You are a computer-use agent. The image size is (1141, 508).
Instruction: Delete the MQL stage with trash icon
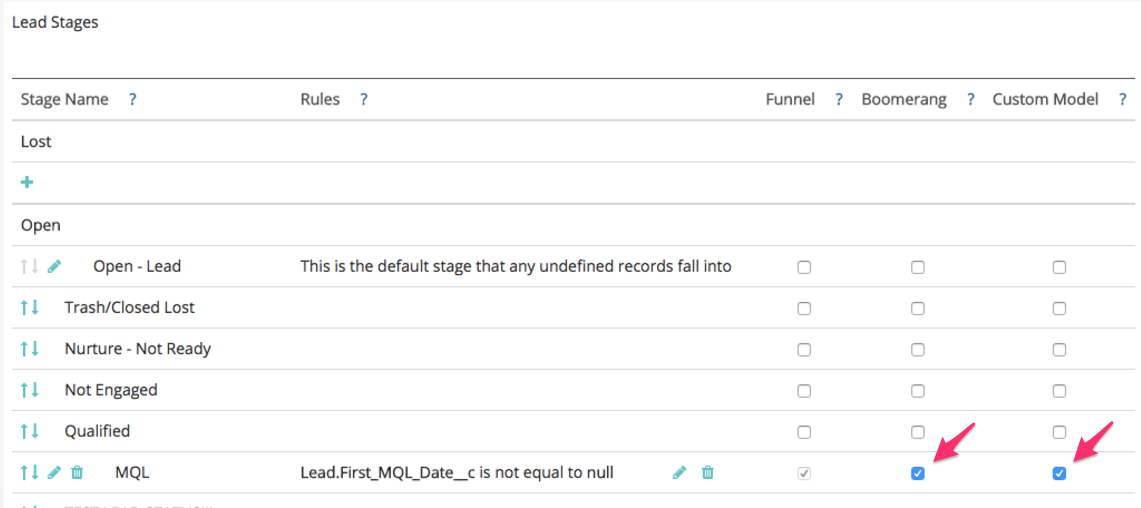point(78,473)
